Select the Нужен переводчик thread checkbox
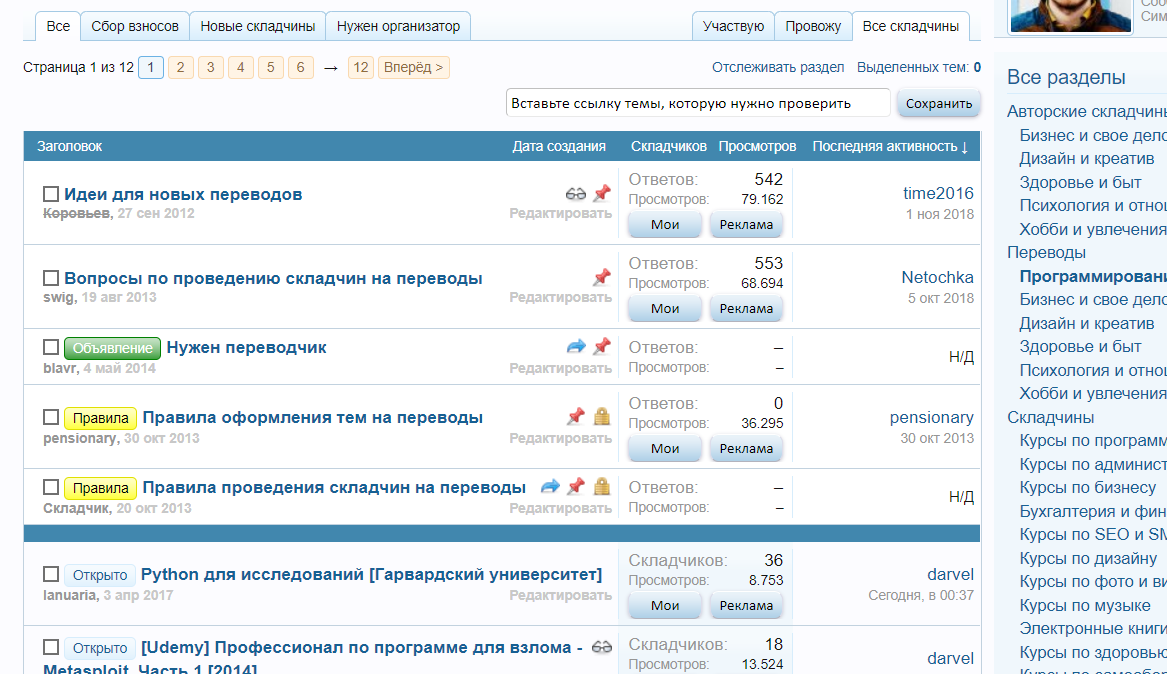The image size is (1167, 674). click(x=51, y=347)
